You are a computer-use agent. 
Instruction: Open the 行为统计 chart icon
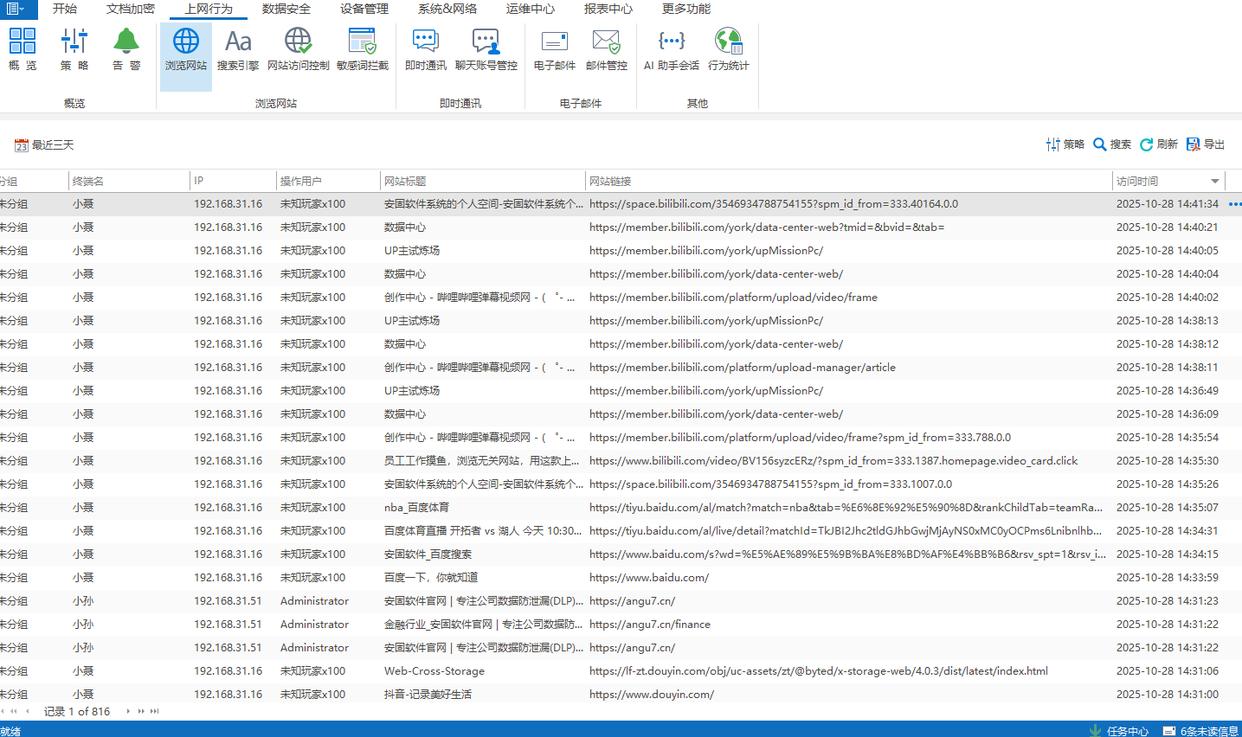[728, 49]
